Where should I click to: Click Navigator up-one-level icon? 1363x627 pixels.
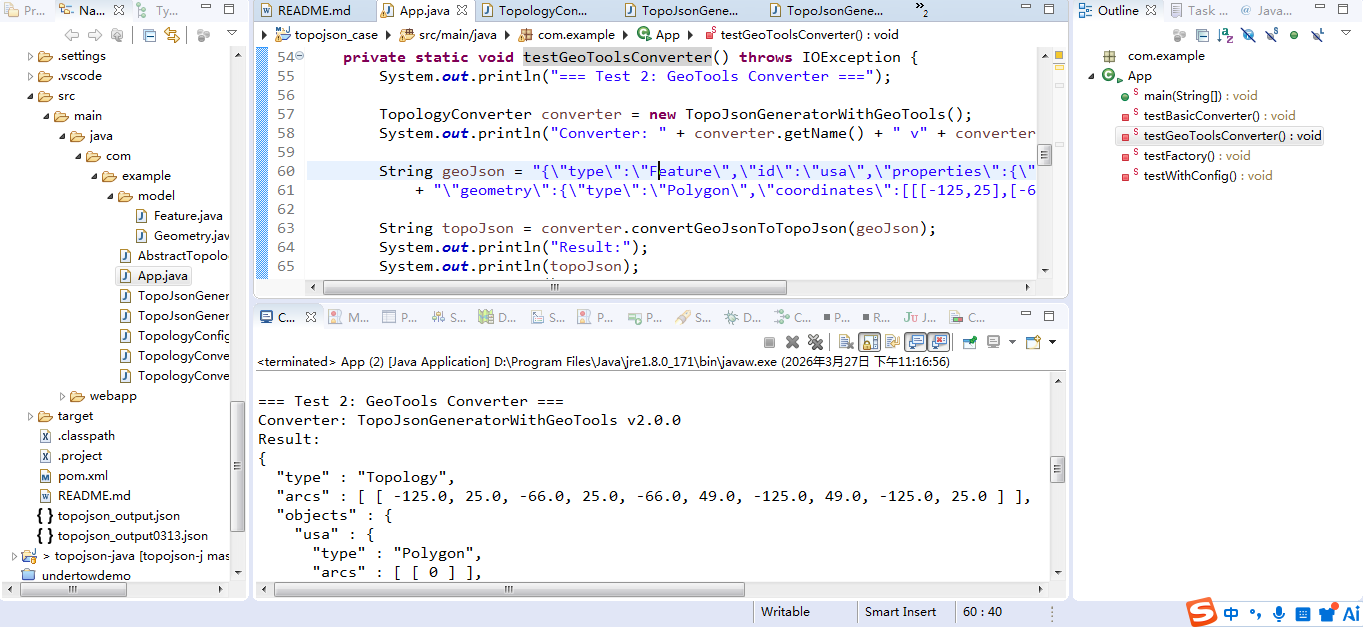coord(117,35)
